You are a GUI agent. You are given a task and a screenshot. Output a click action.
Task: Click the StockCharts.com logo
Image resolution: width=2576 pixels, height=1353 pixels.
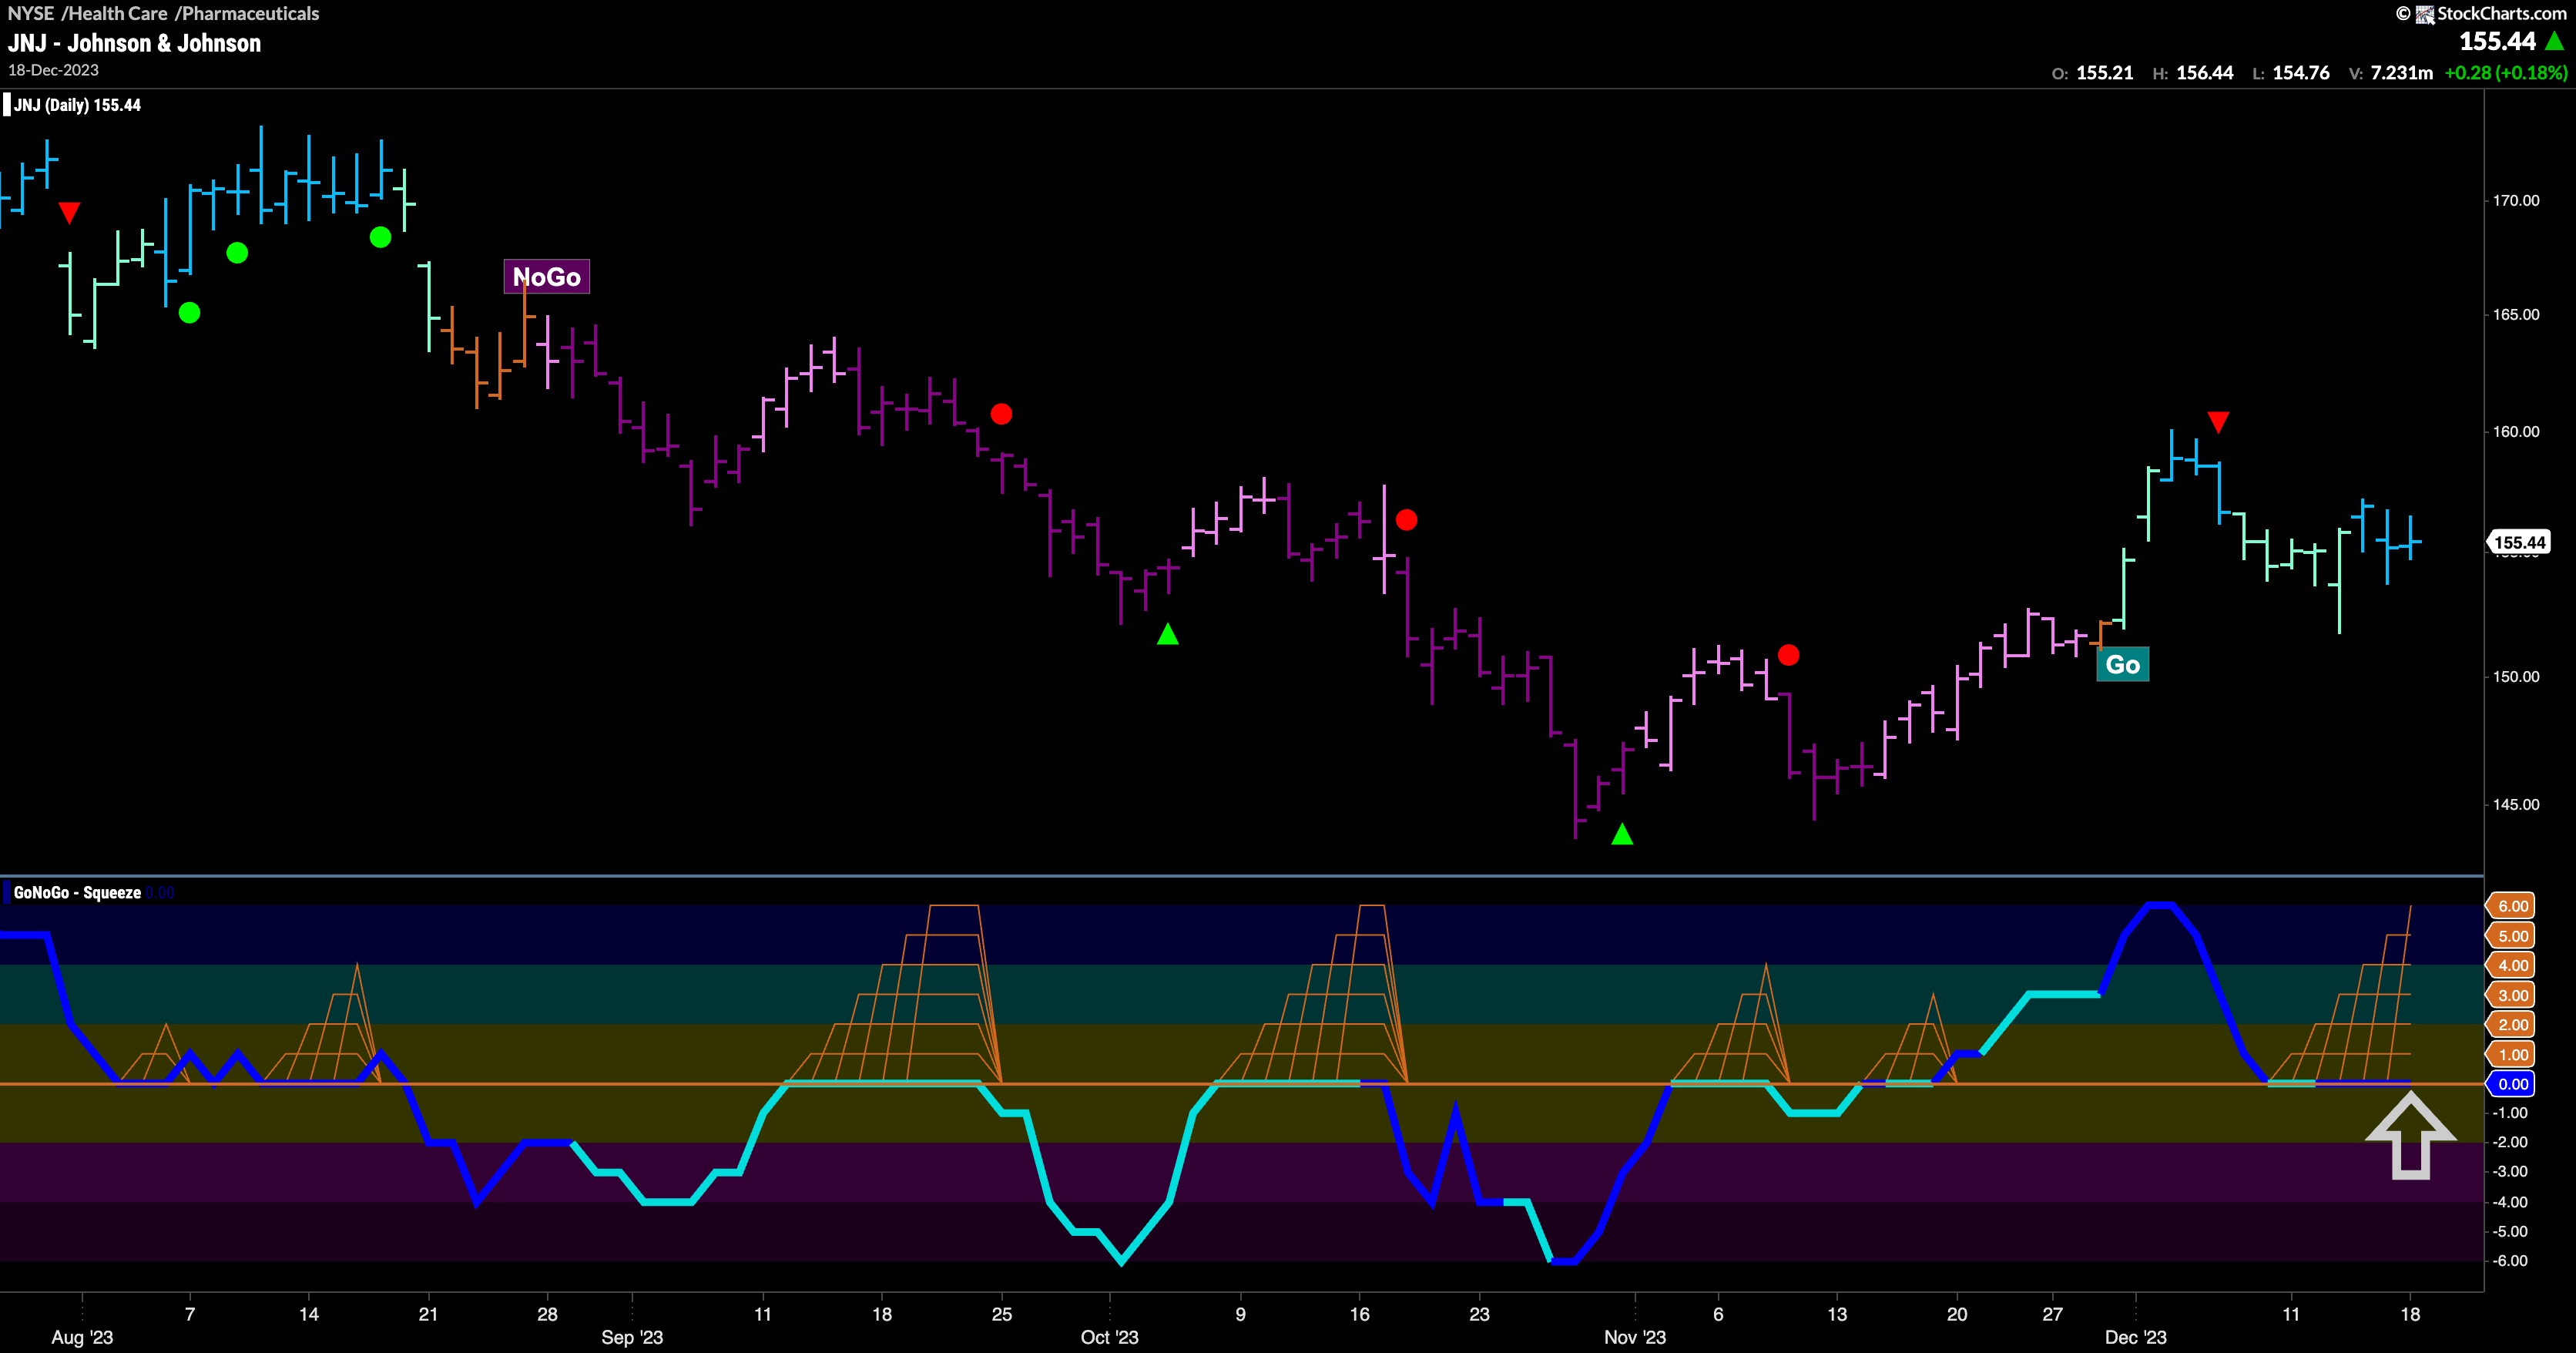(2490, 13)
